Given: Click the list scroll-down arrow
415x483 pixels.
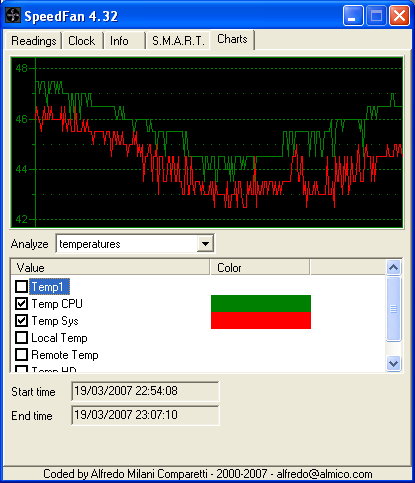Looking at the screenshot, I should click(x=394, y=363).
